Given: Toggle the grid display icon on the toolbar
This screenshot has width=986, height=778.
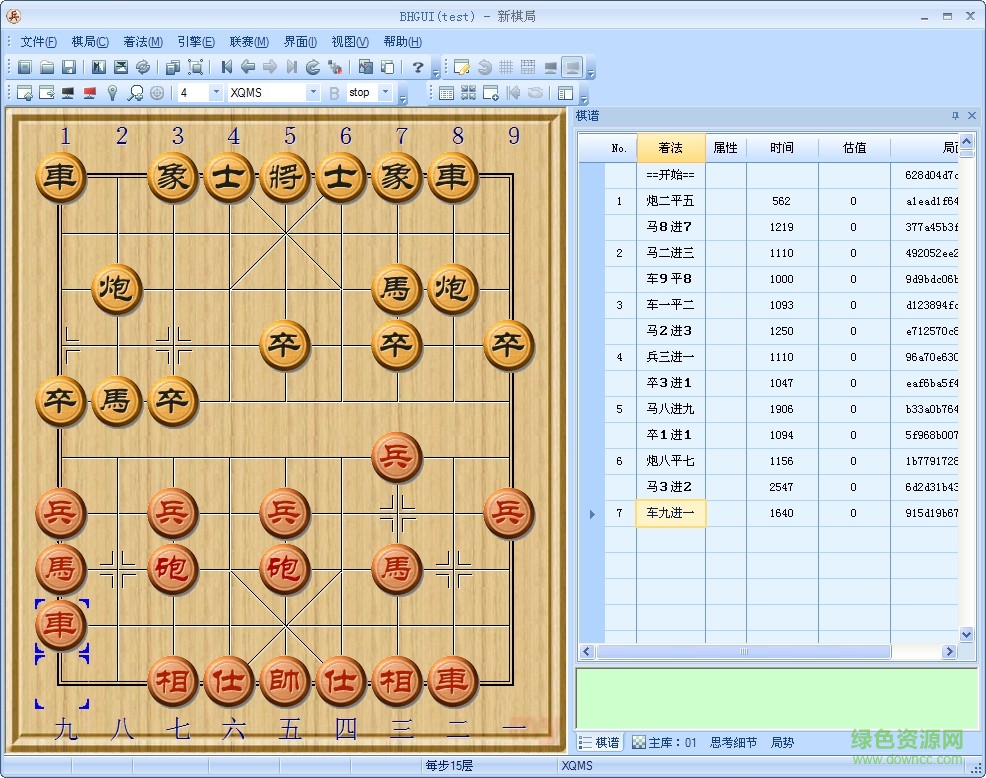Looking at the screenshot, I should pyautogui.click(x=505, y=67).
